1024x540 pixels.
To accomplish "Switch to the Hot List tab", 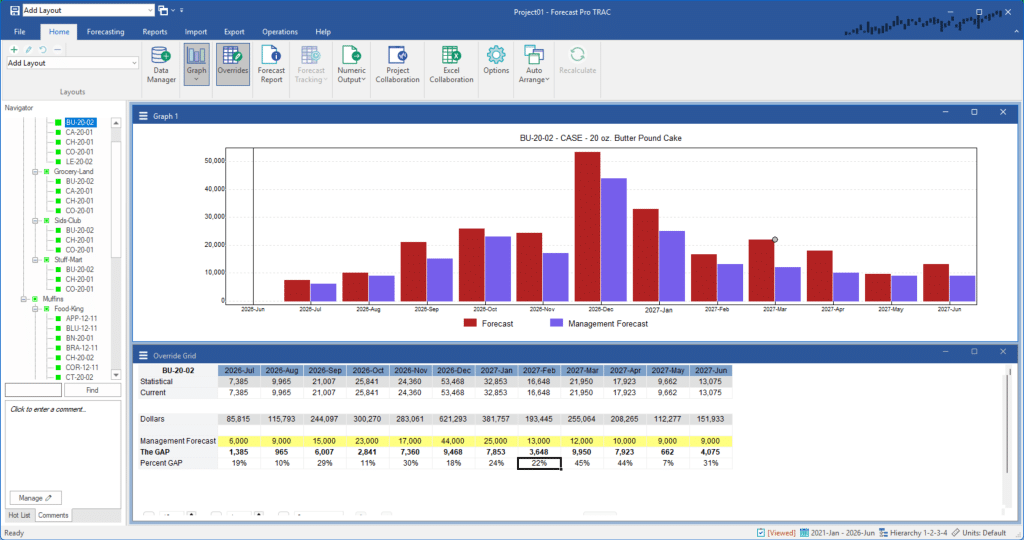I will (x=19, y=514).
